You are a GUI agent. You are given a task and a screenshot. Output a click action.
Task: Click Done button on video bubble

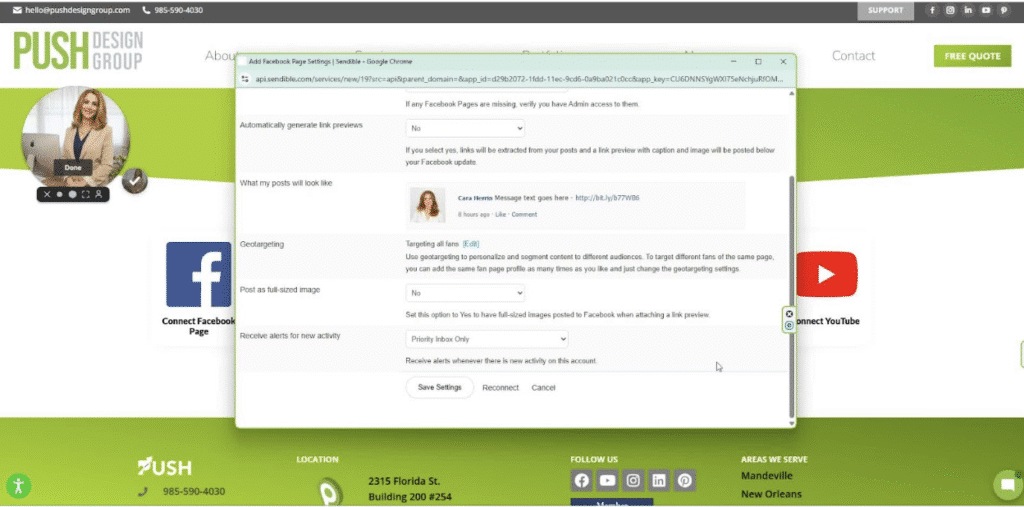point(73,167)
